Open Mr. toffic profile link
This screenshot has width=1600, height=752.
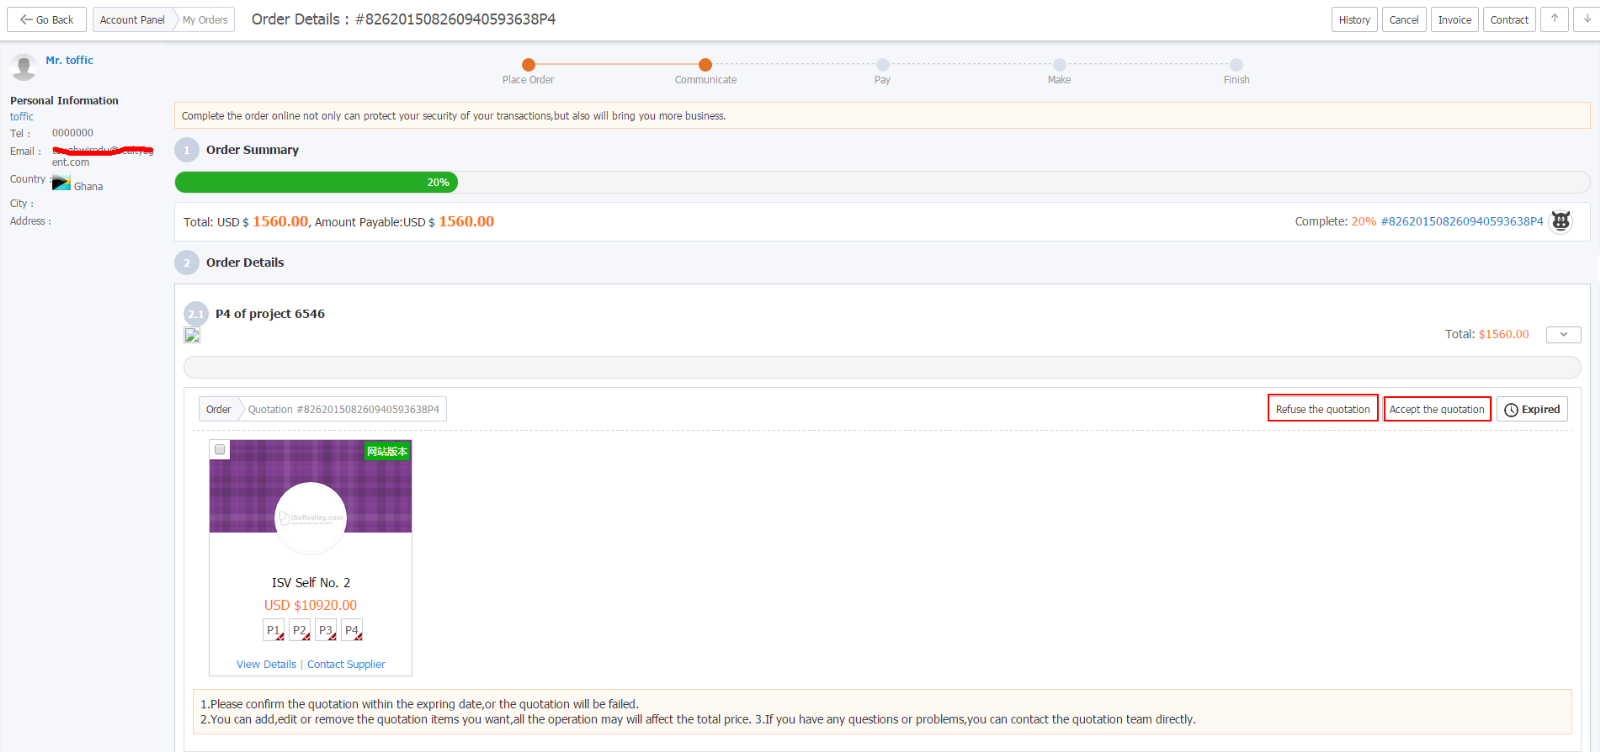(69, 60)
